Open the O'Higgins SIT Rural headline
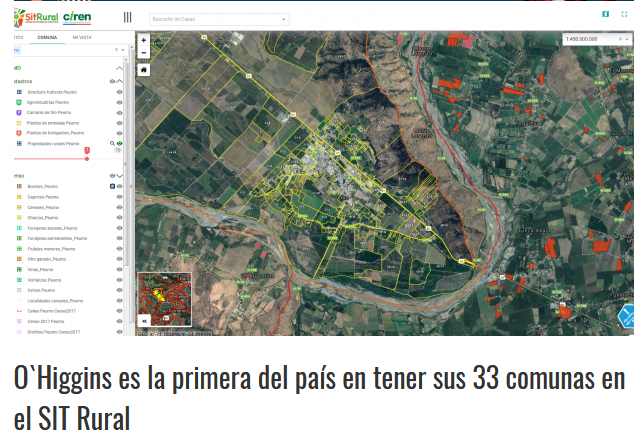 (319, 397)
